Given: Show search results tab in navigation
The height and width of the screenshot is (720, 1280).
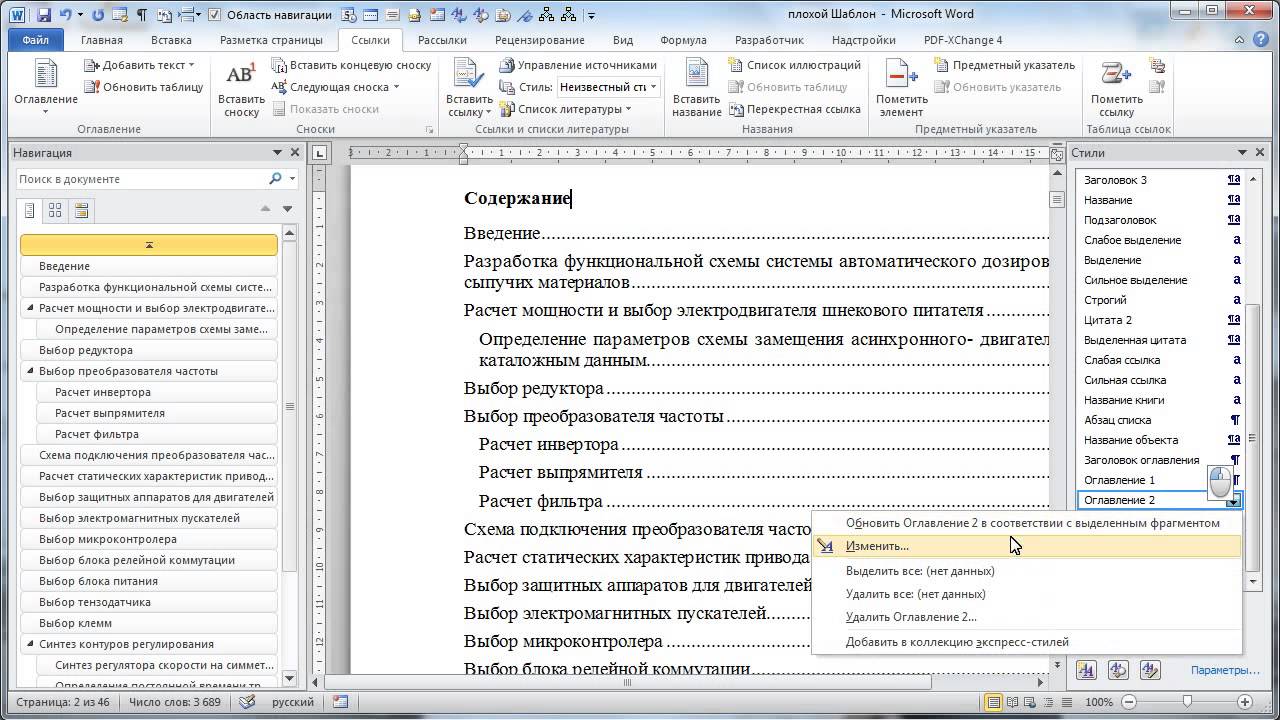Looking at the screenshot, I should pyautogui.click(x=81, y=210).
